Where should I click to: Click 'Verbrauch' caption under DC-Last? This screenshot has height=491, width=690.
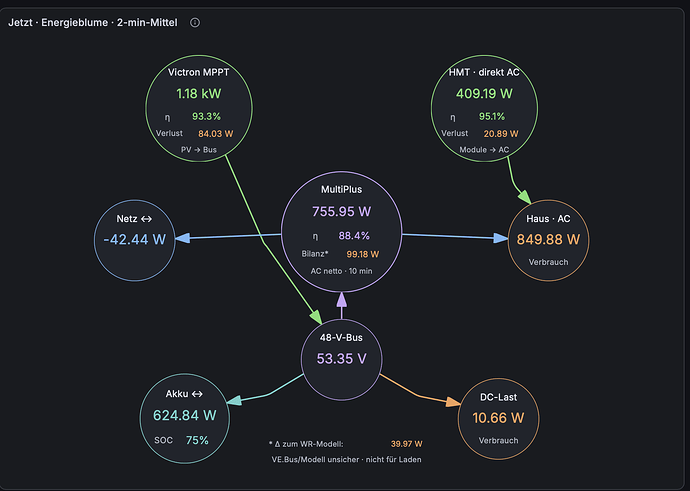click(499, 441)
